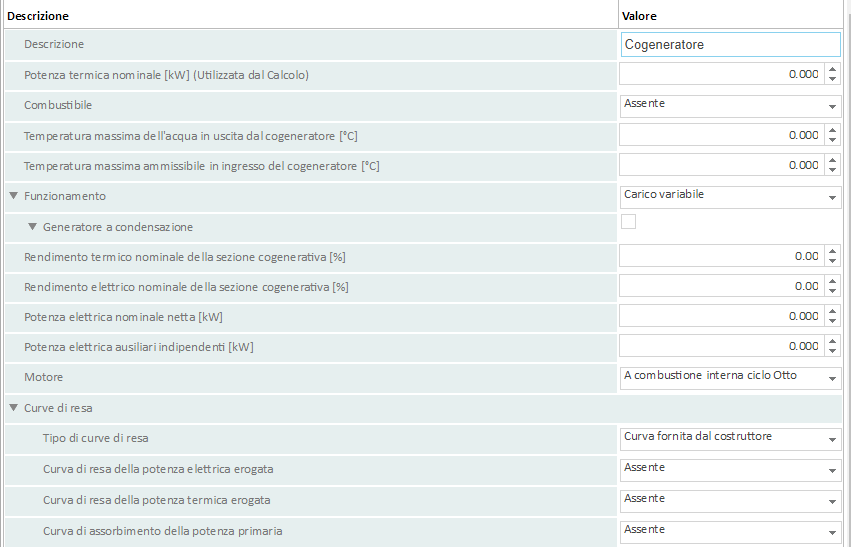This screenshot has height=547, width=851.
Task: Open Curva di resa potenza elettrica erogata dropdown
Action: pos(731,470)
